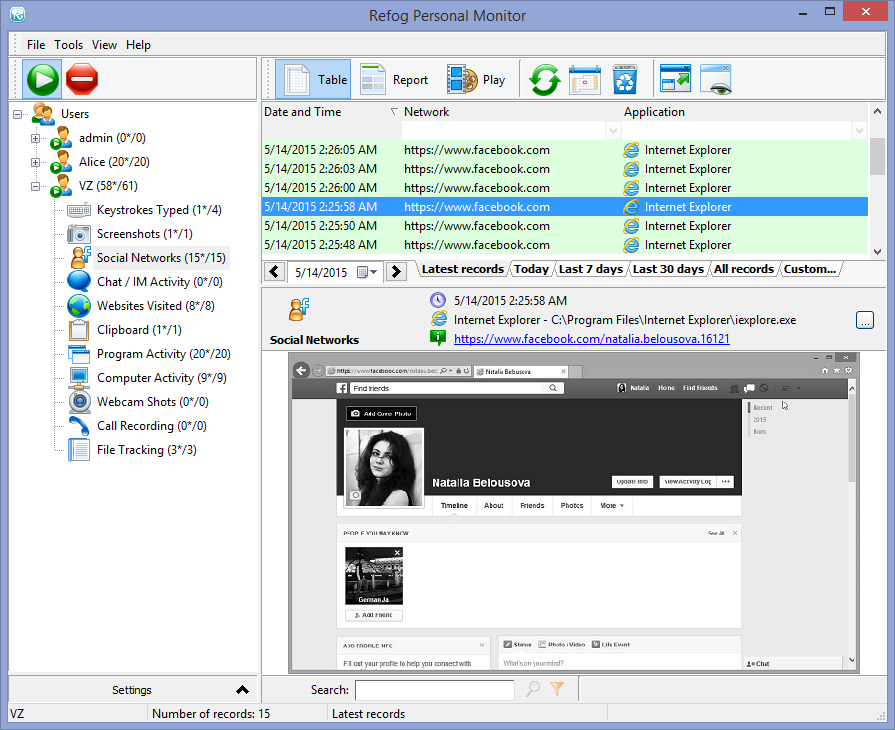Open the Tools menu
Image resolution: width=895 pixels, height=730 pixels.
point(68,44)
